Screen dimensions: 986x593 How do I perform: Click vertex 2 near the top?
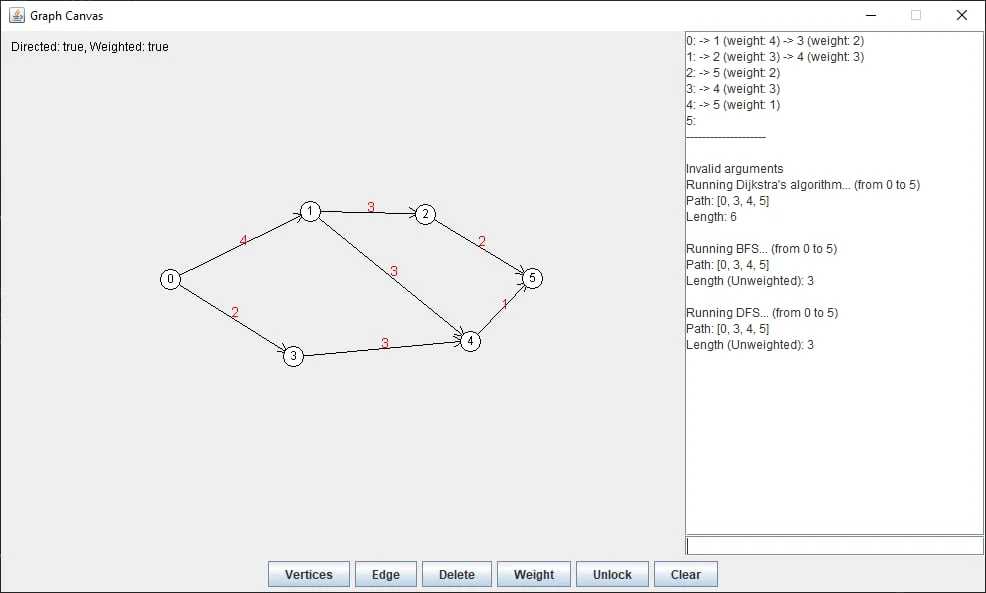(x=425, y=214)
